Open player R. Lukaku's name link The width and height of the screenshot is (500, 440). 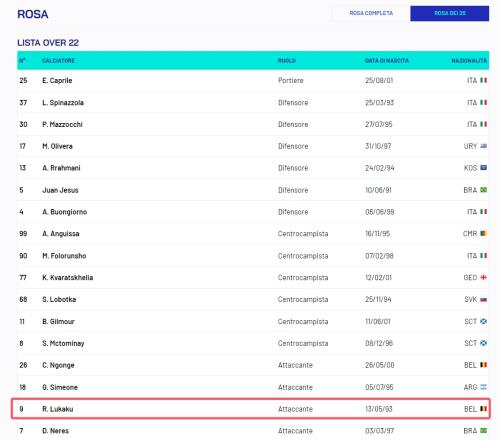(x=58, y=409)
